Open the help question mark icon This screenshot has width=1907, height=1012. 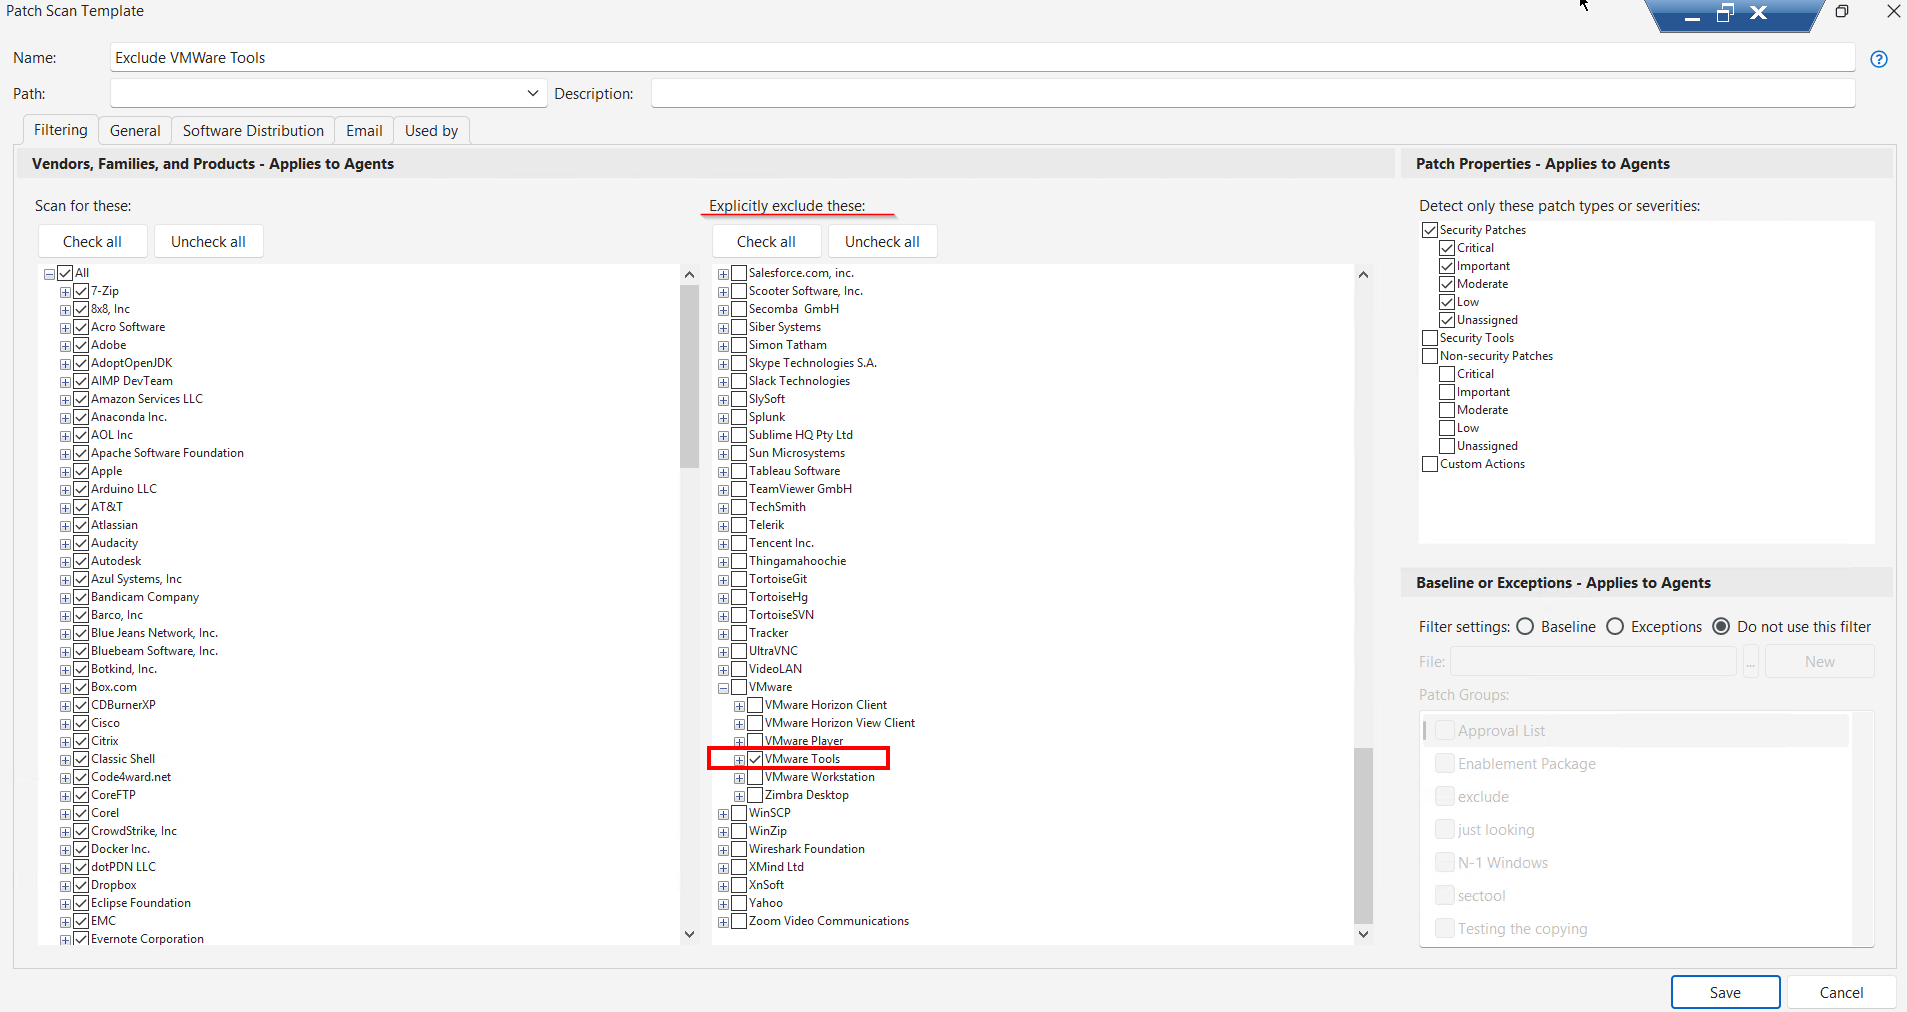[1879, 59]
